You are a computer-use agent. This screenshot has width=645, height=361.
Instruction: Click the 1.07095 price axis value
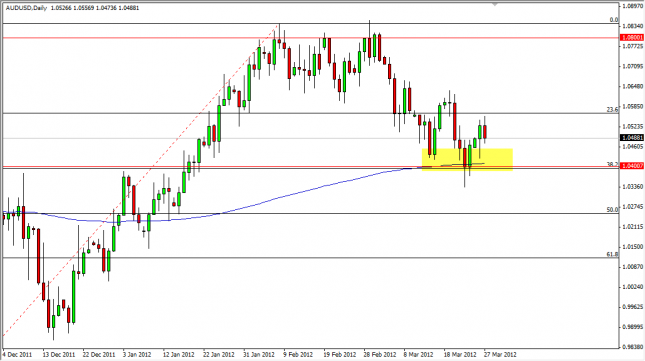tap(633, 66)
